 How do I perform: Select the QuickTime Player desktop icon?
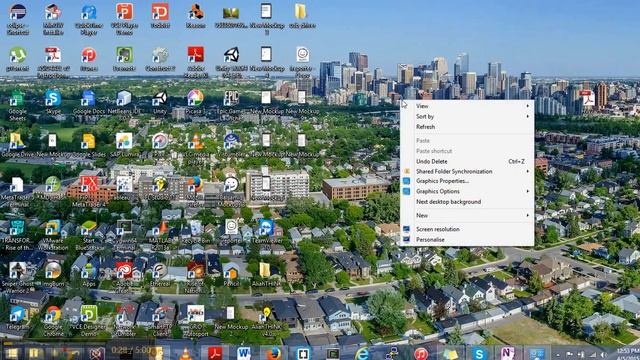point(89,19)
